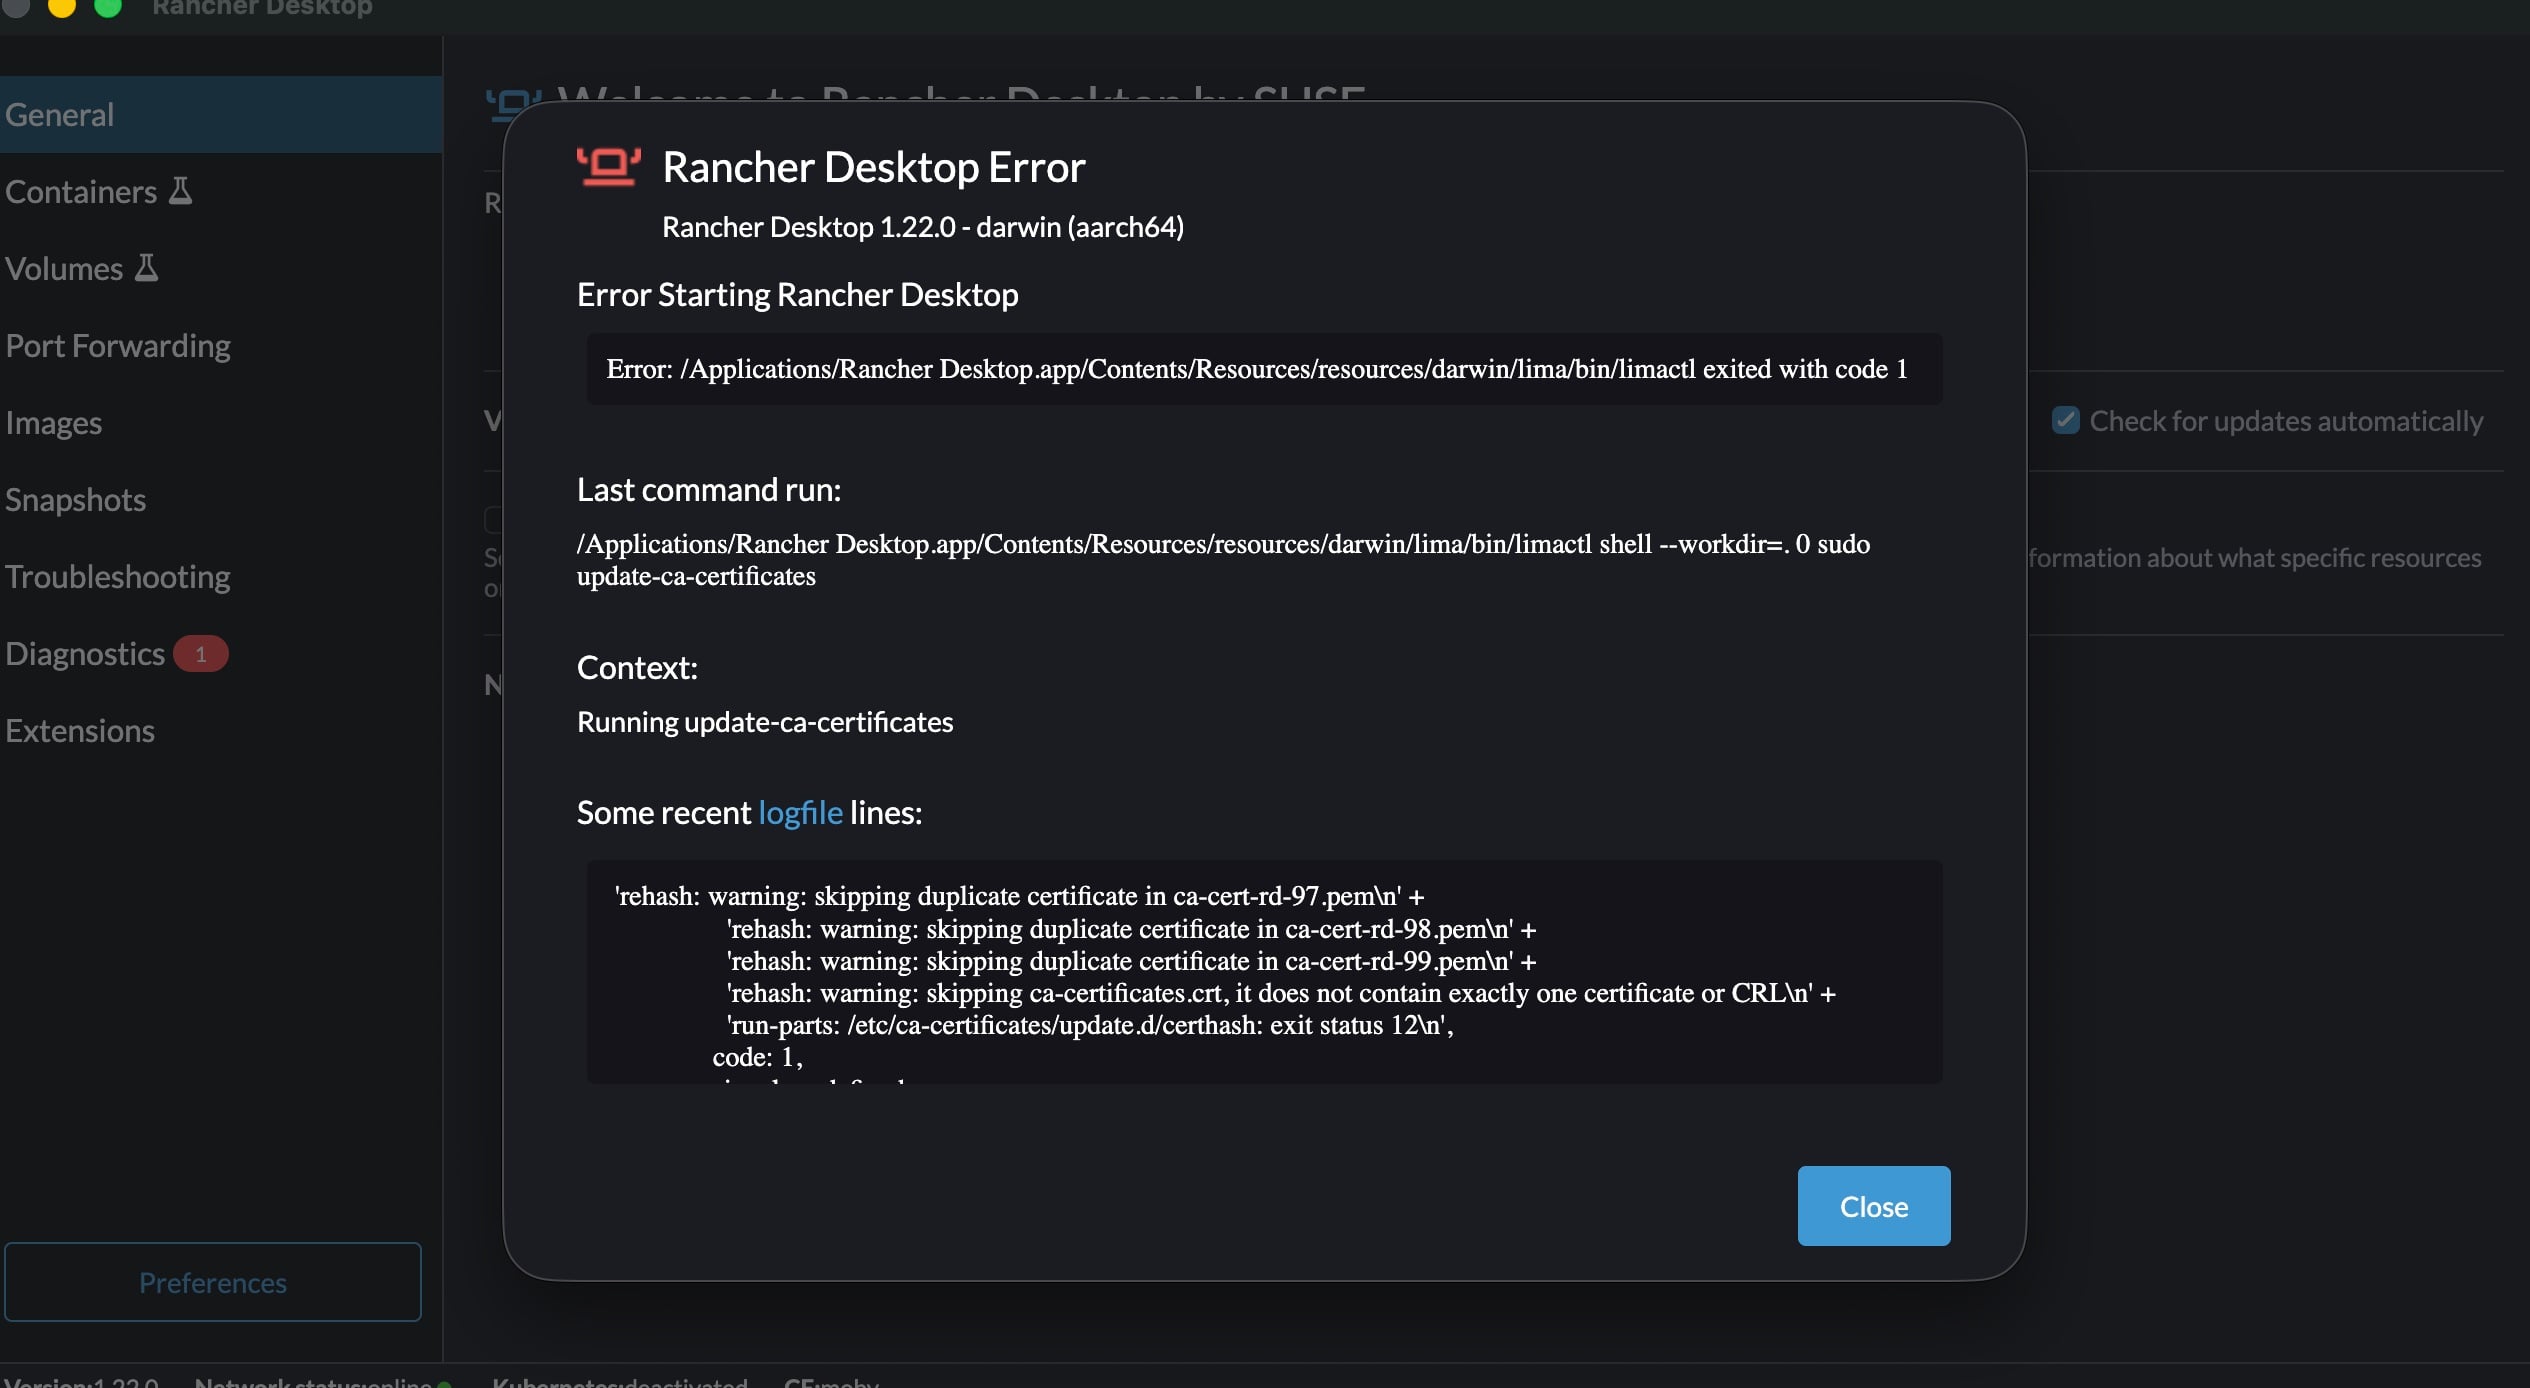Click the flask icon beside Volumes
This screenshot has height=1388, width=2530.
click(146, 268)
